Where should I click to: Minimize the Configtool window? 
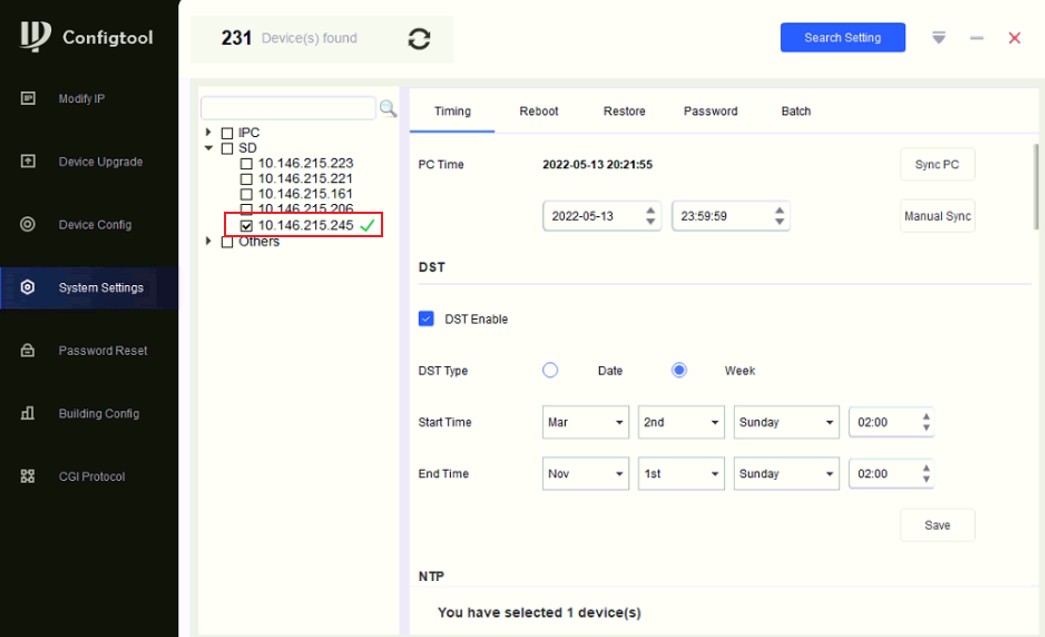[977, 38]
